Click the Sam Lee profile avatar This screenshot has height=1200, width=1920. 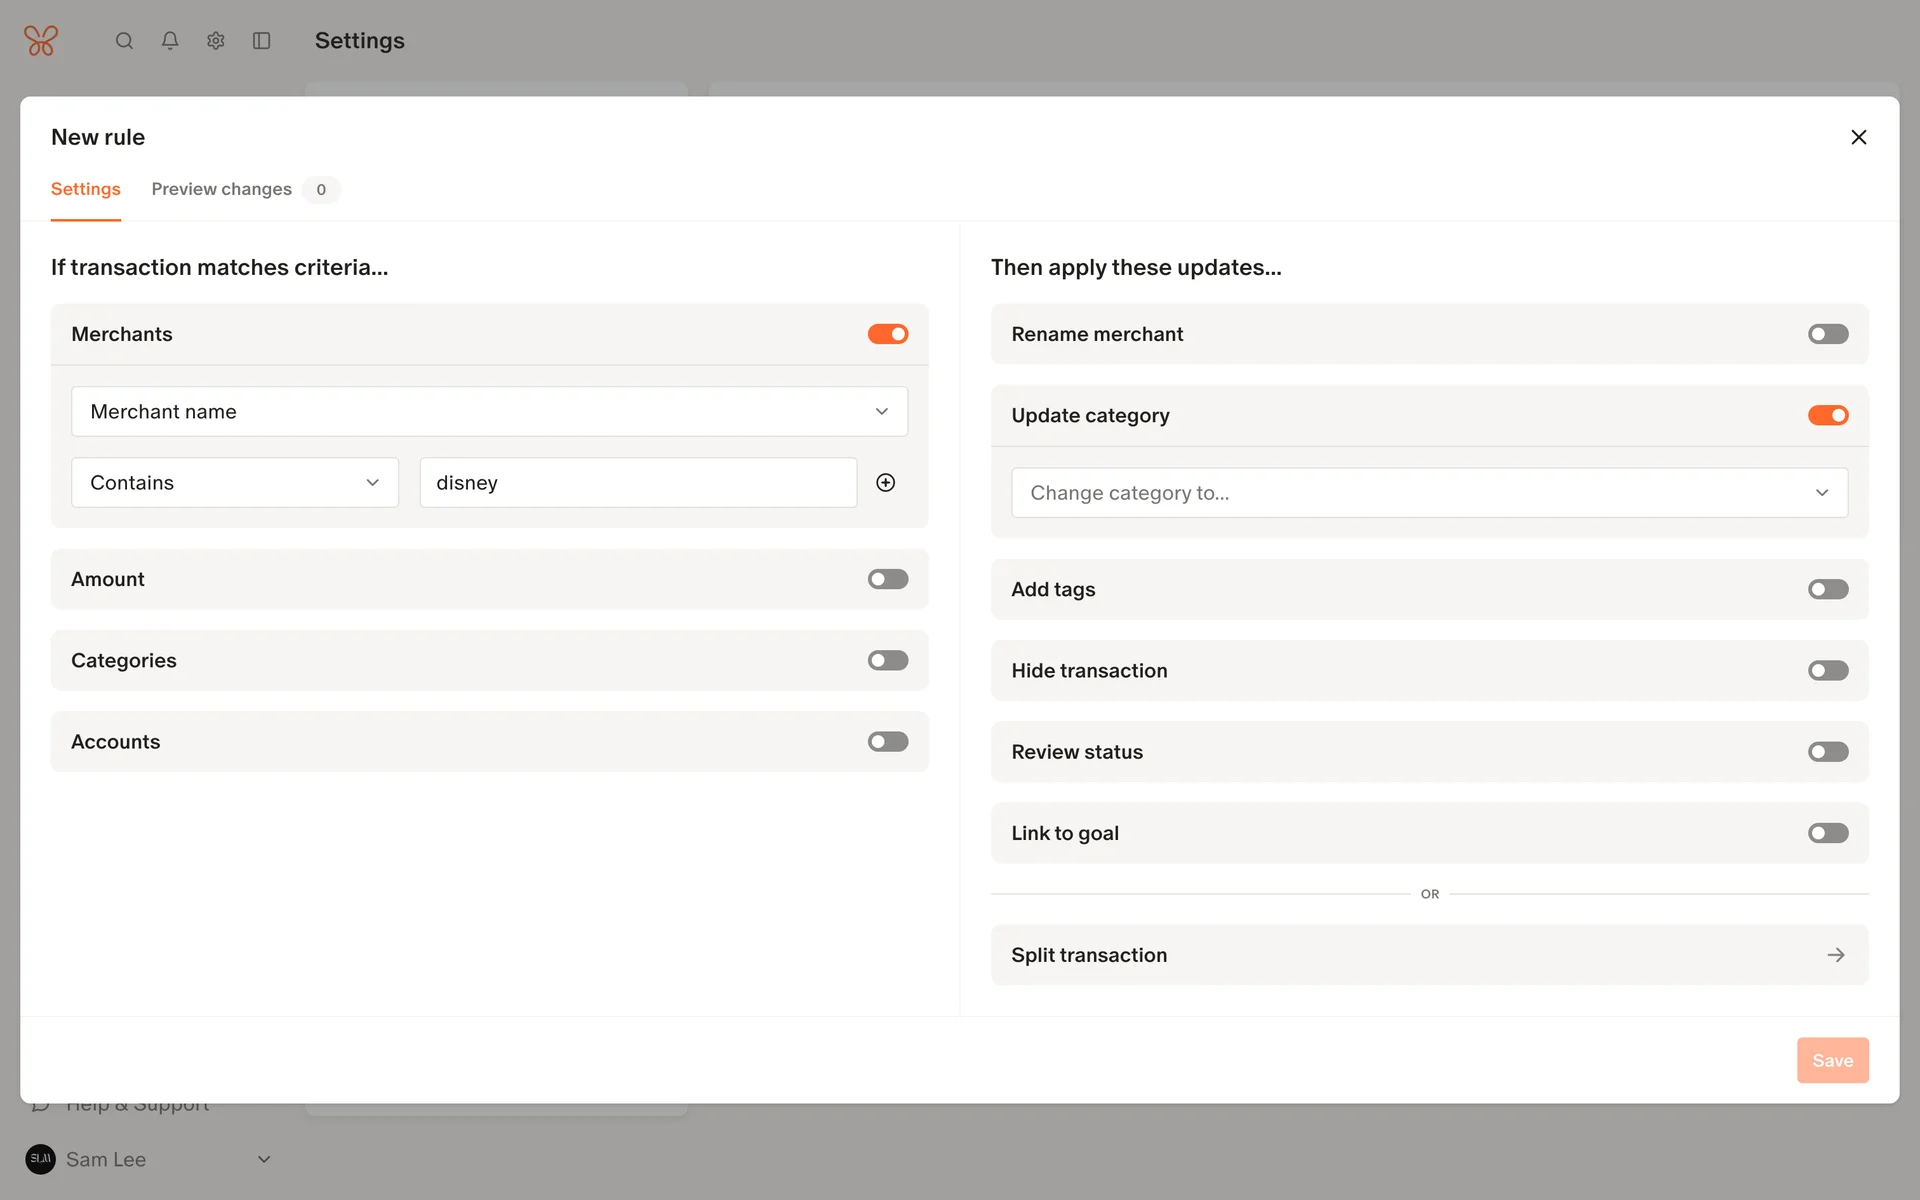41,1159
